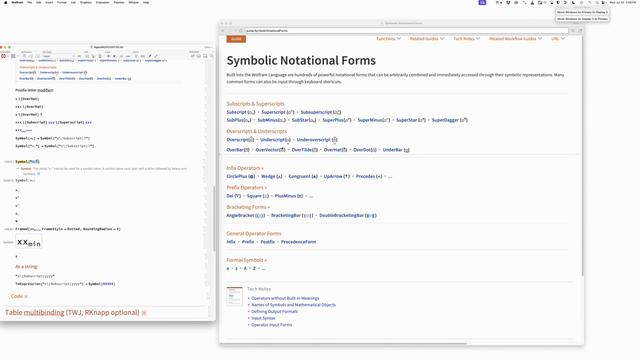Open the Del prefix operator link
The image size is (640, 360).
pyautogui.click(x=234, y=196)
